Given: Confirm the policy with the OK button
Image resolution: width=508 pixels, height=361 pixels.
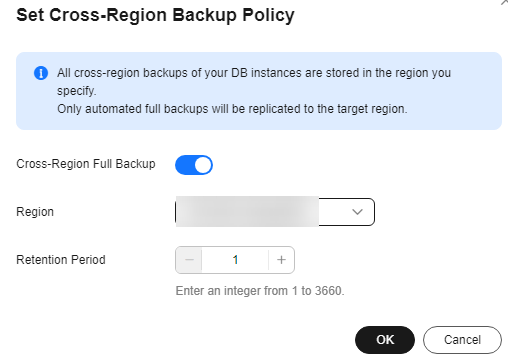Looking at the screenshot, I should [385, 340].
